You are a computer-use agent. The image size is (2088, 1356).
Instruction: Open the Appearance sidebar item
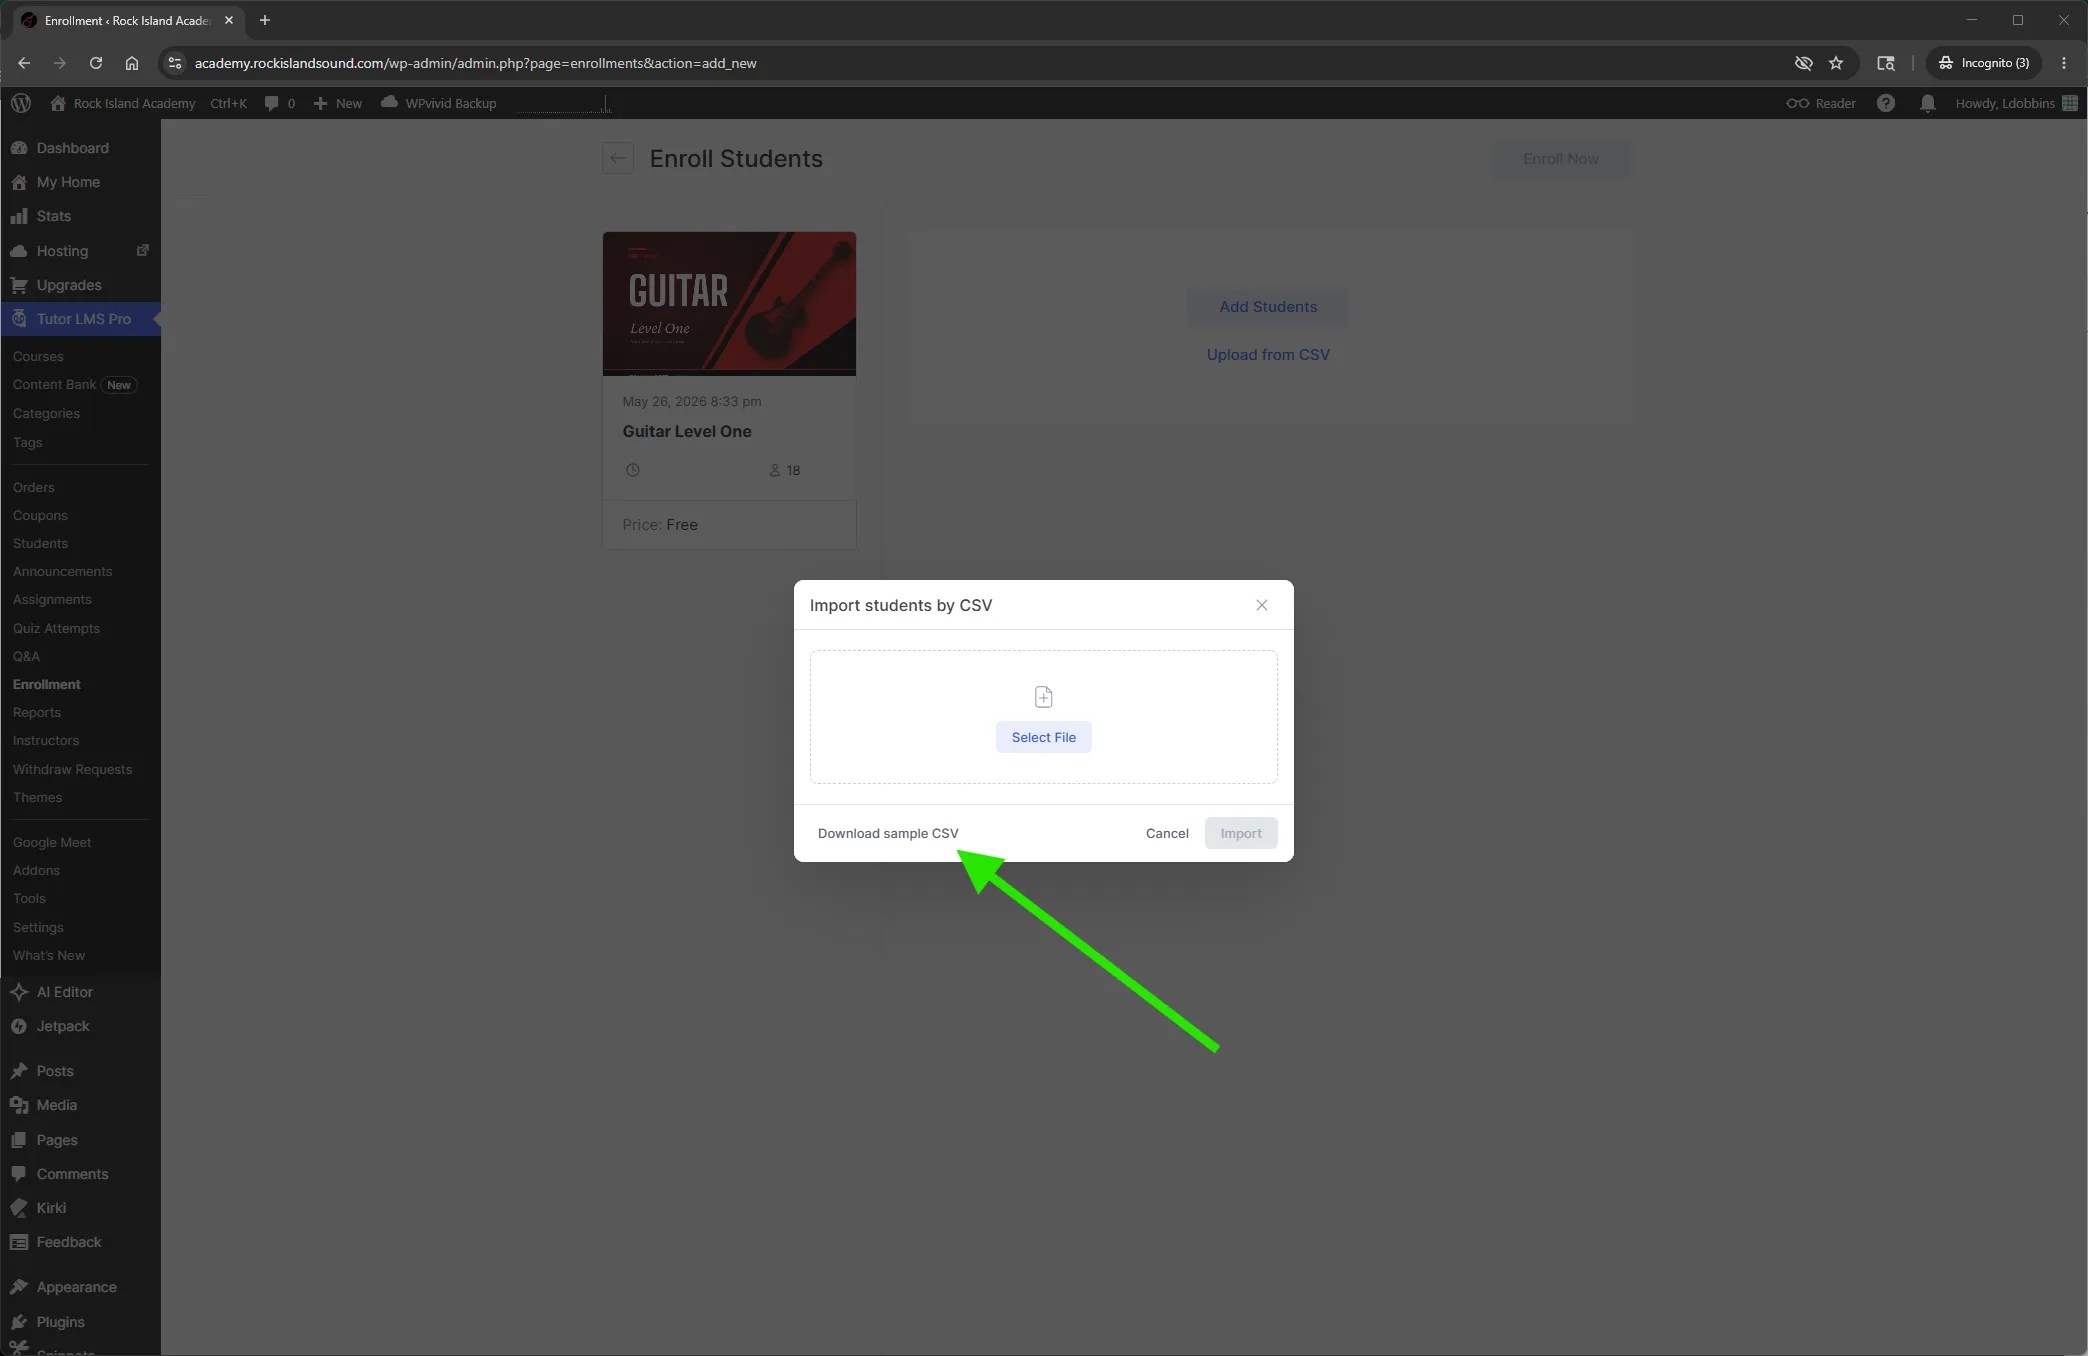76,1287
